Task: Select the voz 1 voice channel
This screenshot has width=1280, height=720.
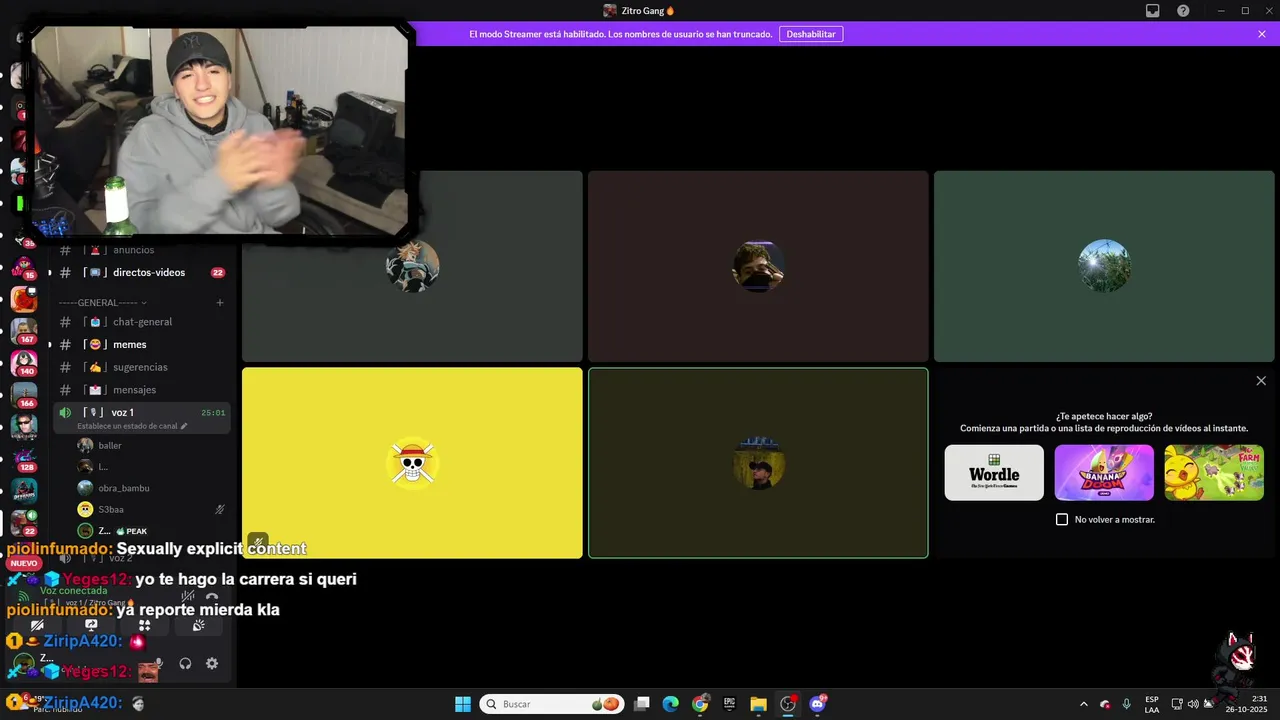Action: pyautogui.click(x=142, y=418)
